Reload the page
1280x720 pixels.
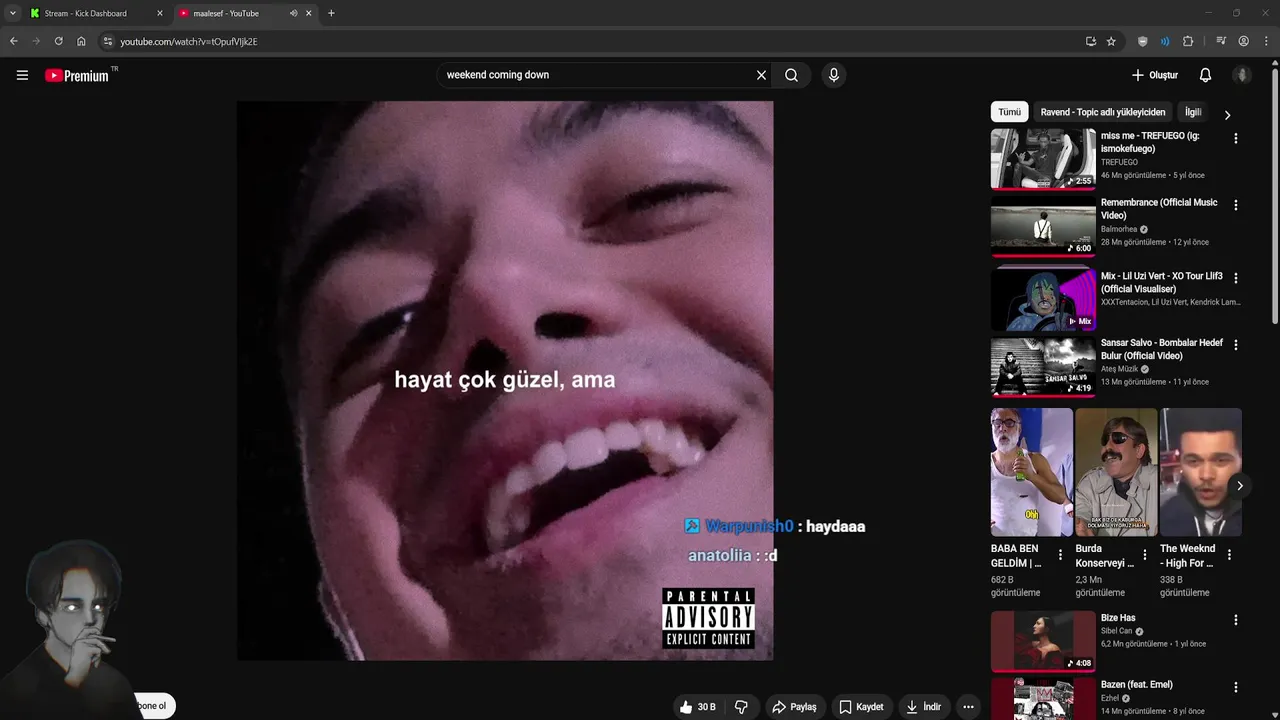coord(58,41)
